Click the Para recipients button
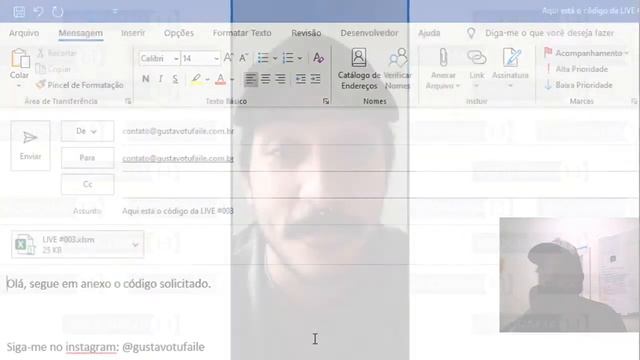This screenshot has width=640, height=360. coord(87,158)
